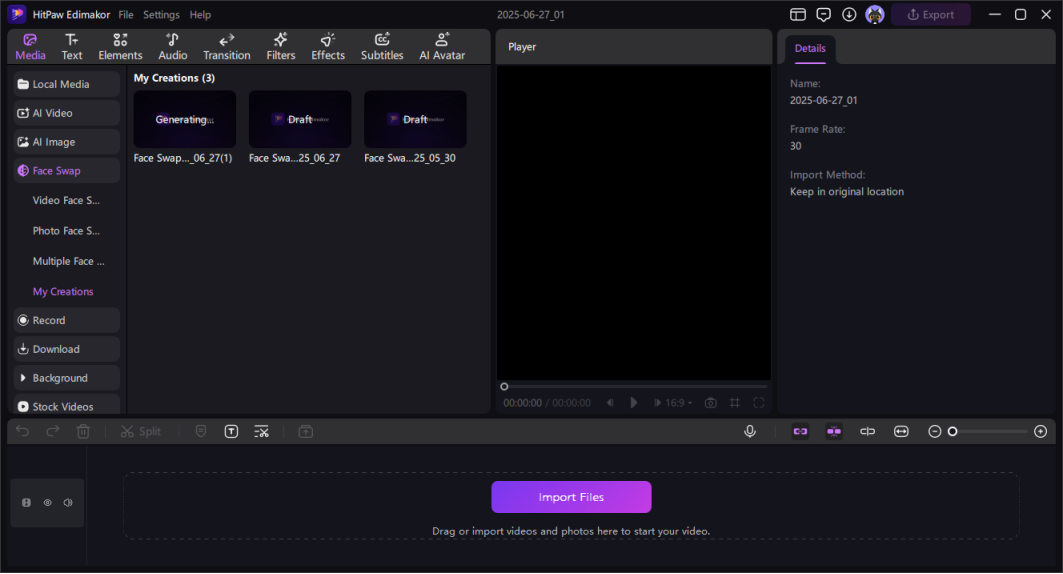This screenshot has width=1063, height=574.
Task: Click the Delete trash icon
Action: [x=83, y=432]
